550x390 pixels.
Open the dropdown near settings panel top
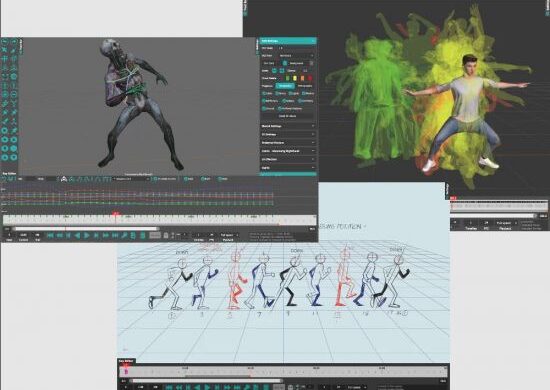pyautogui.click(x=296, y=56)
